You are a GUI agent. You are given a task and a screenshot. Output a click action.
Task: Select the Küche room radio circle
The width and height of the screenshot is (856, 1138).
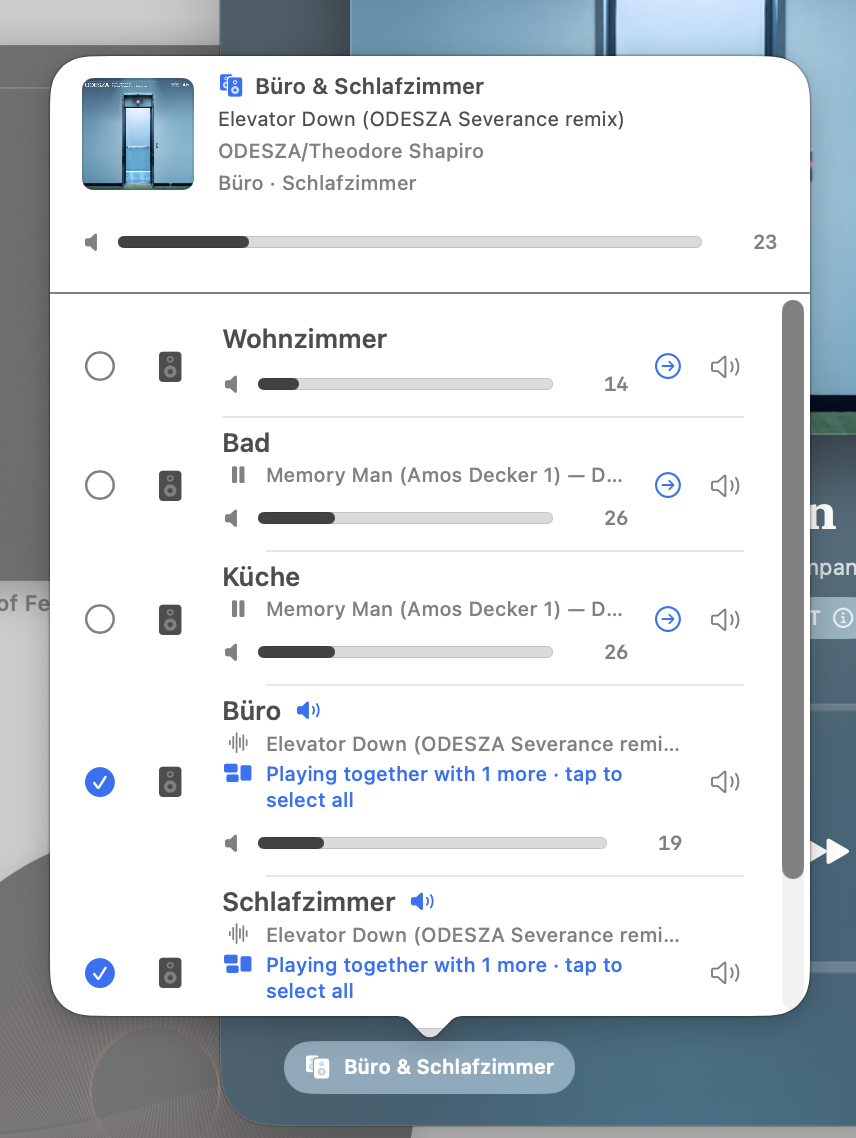(x=99, y=619)
